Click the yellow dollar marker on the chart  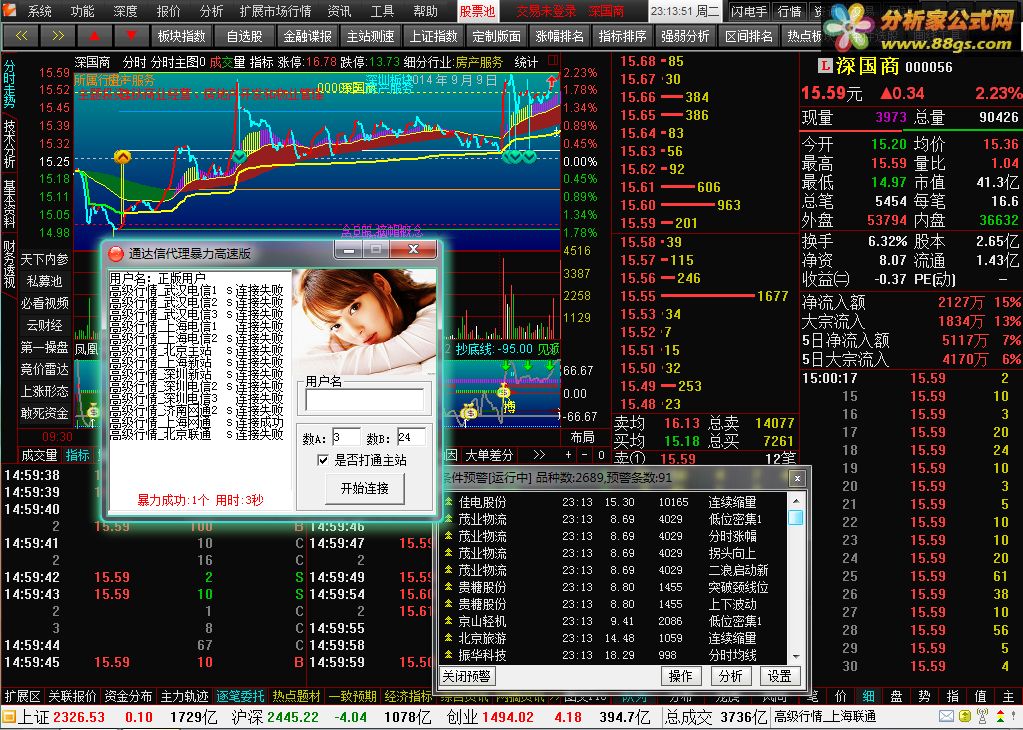tap(122, 157)
